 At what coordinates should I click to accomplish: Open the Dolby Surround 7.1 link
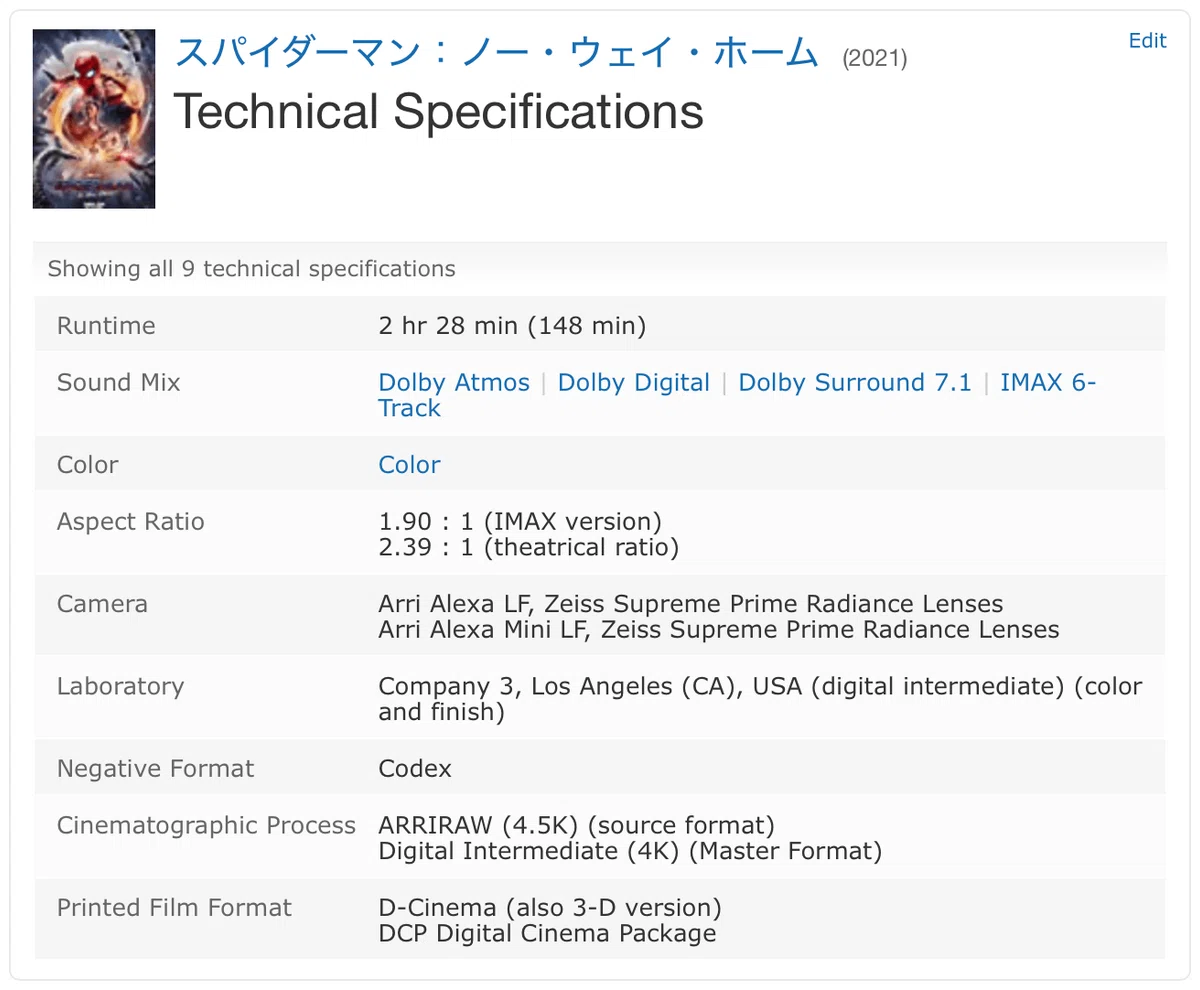855,383
